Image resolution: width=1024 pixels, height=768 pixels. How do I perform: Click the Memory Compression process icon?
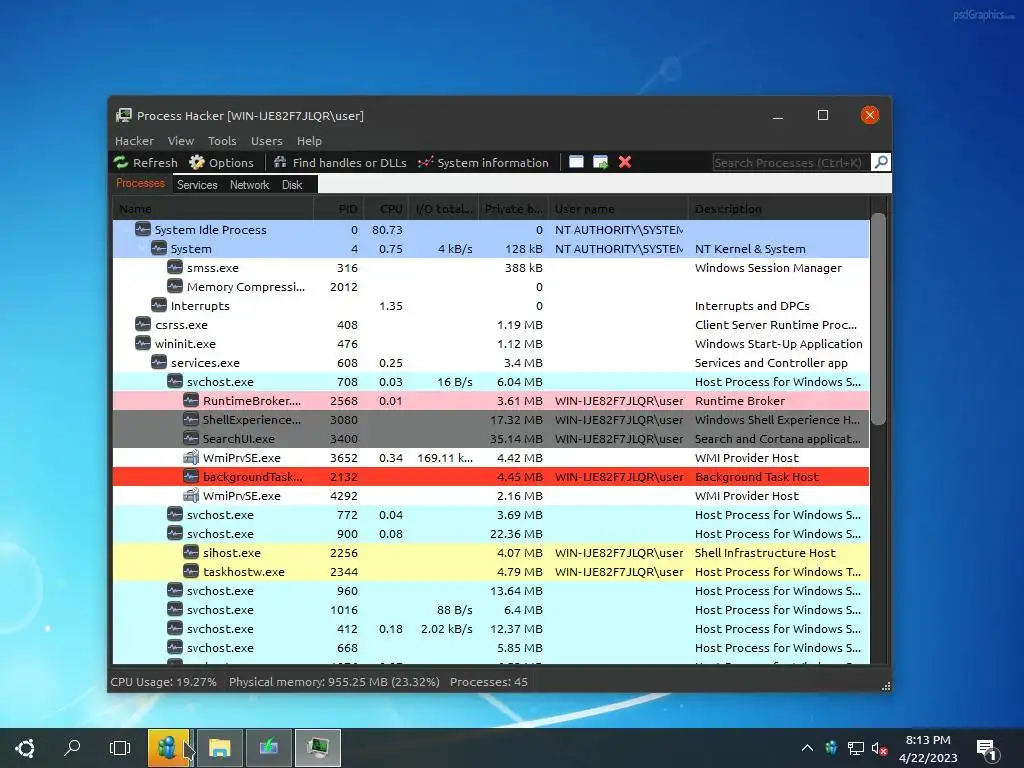(x=175, y=287)
